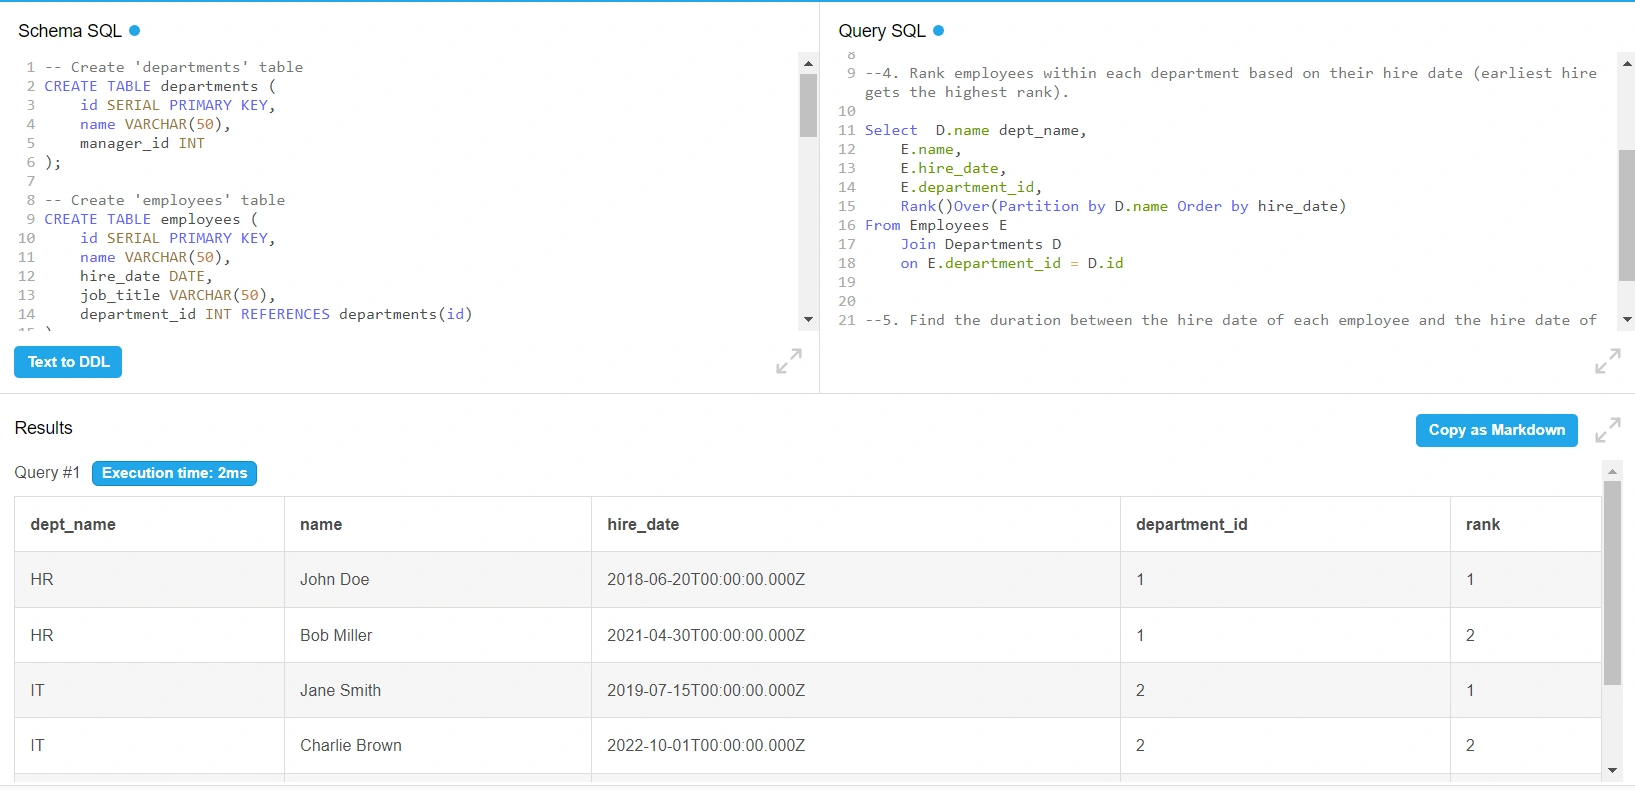Copy results using Copy as Markdown

(x=1496, y=430)
